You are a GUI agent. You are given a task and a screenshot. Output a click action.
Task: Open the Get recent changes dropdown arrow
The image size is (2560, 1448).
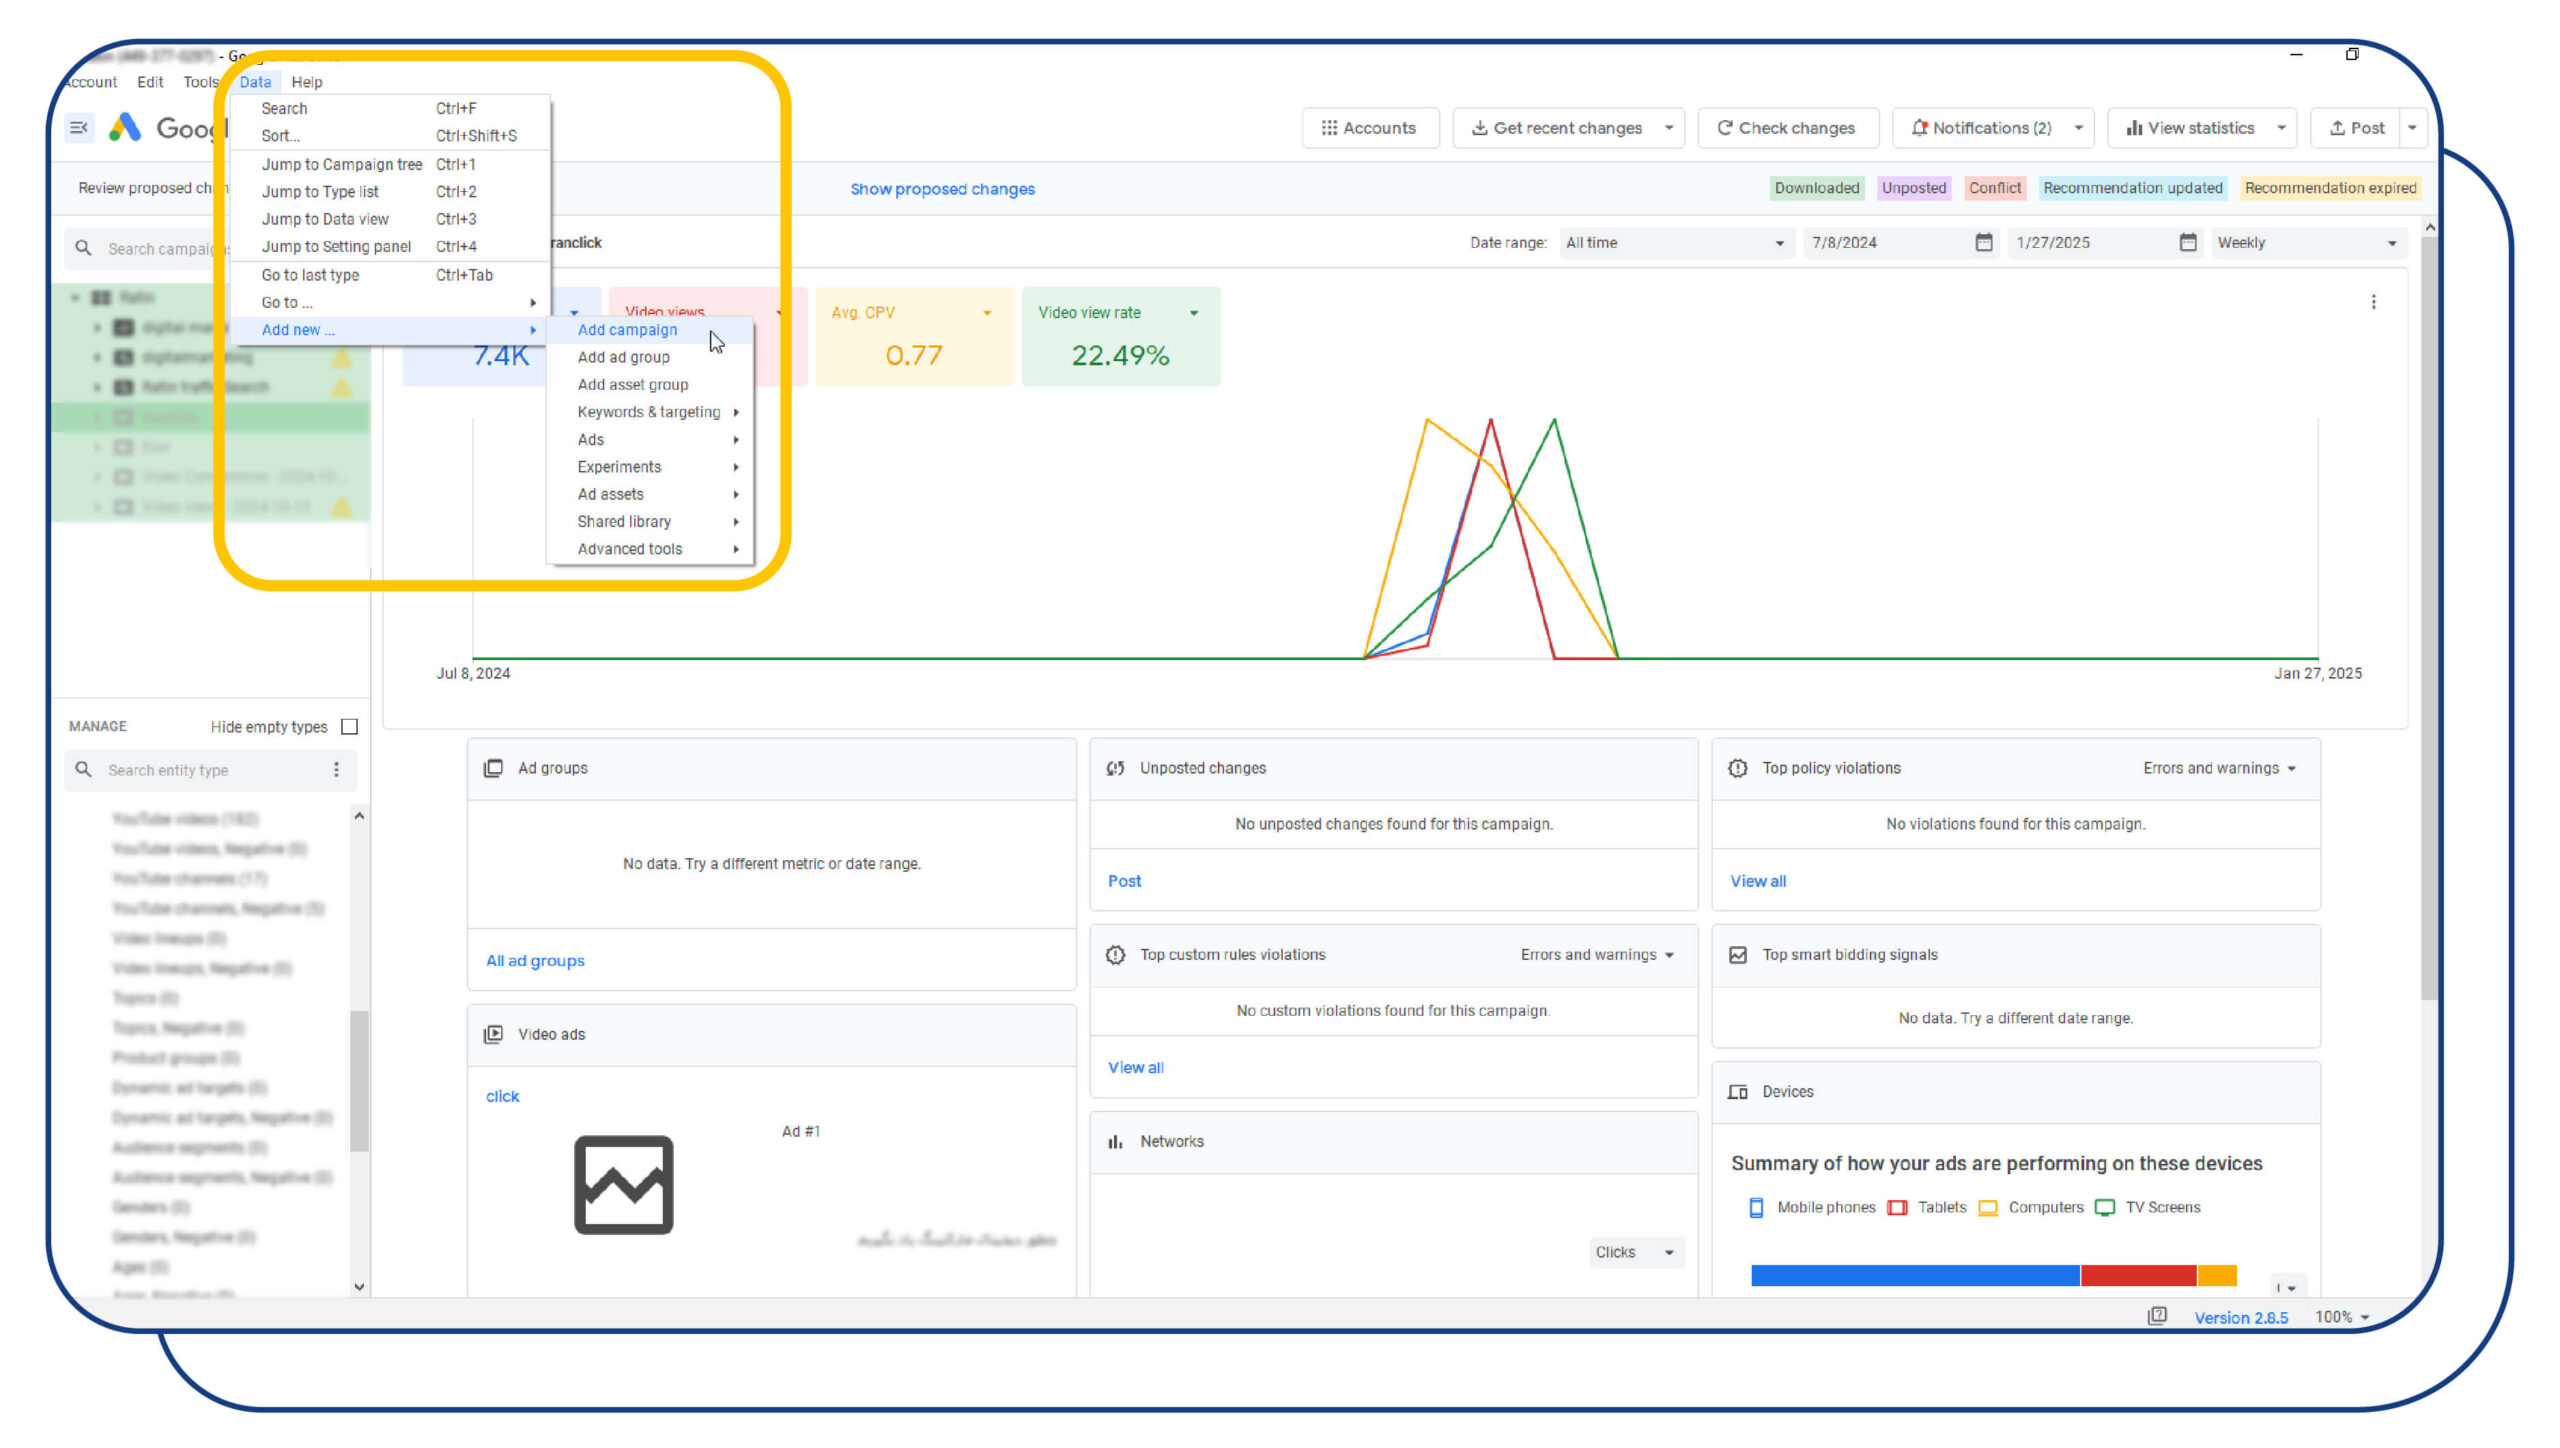pyautogui.click(x=1668, y=128)
